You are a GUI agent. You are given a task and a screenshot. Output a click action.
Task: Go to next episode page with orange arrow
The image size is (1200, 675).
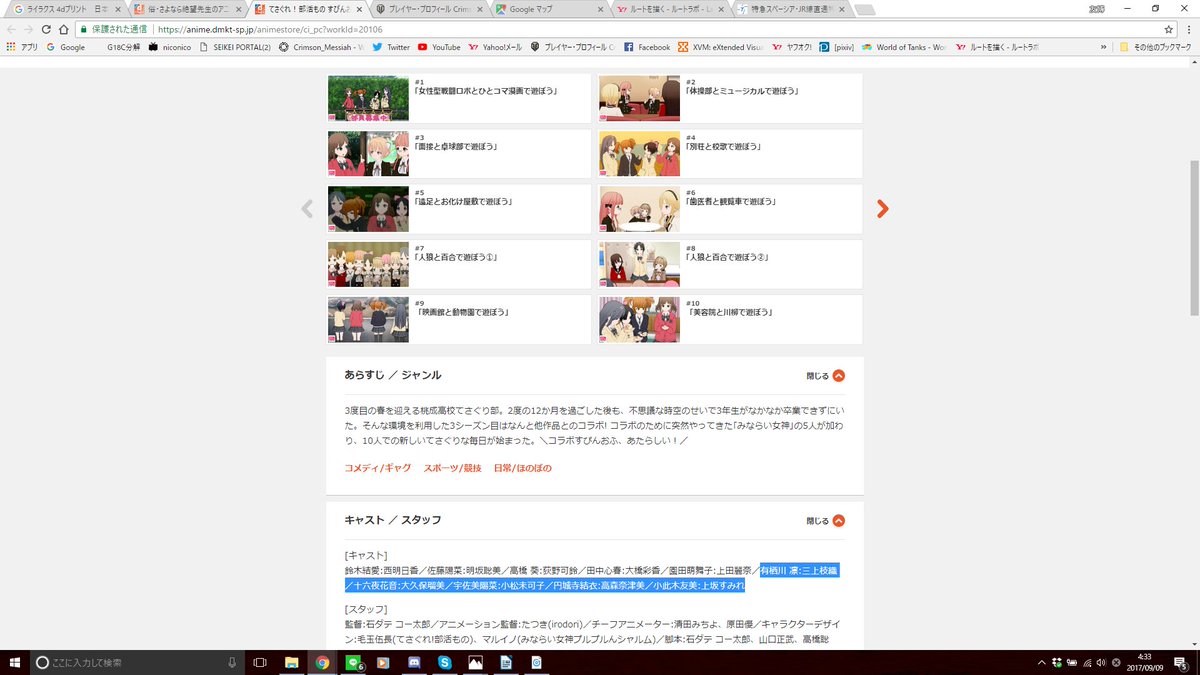click(882, 209)
